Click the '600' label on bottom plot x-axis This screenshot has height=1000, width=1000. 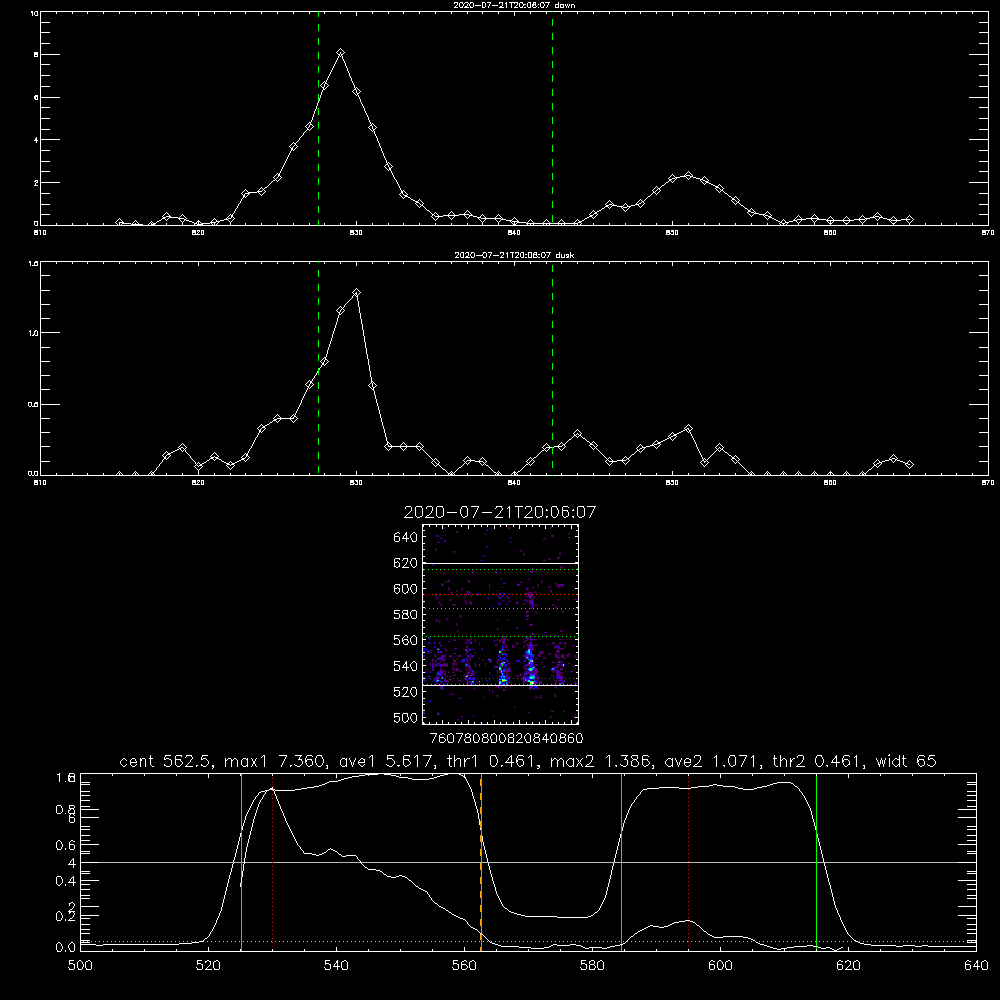(720, 966)
